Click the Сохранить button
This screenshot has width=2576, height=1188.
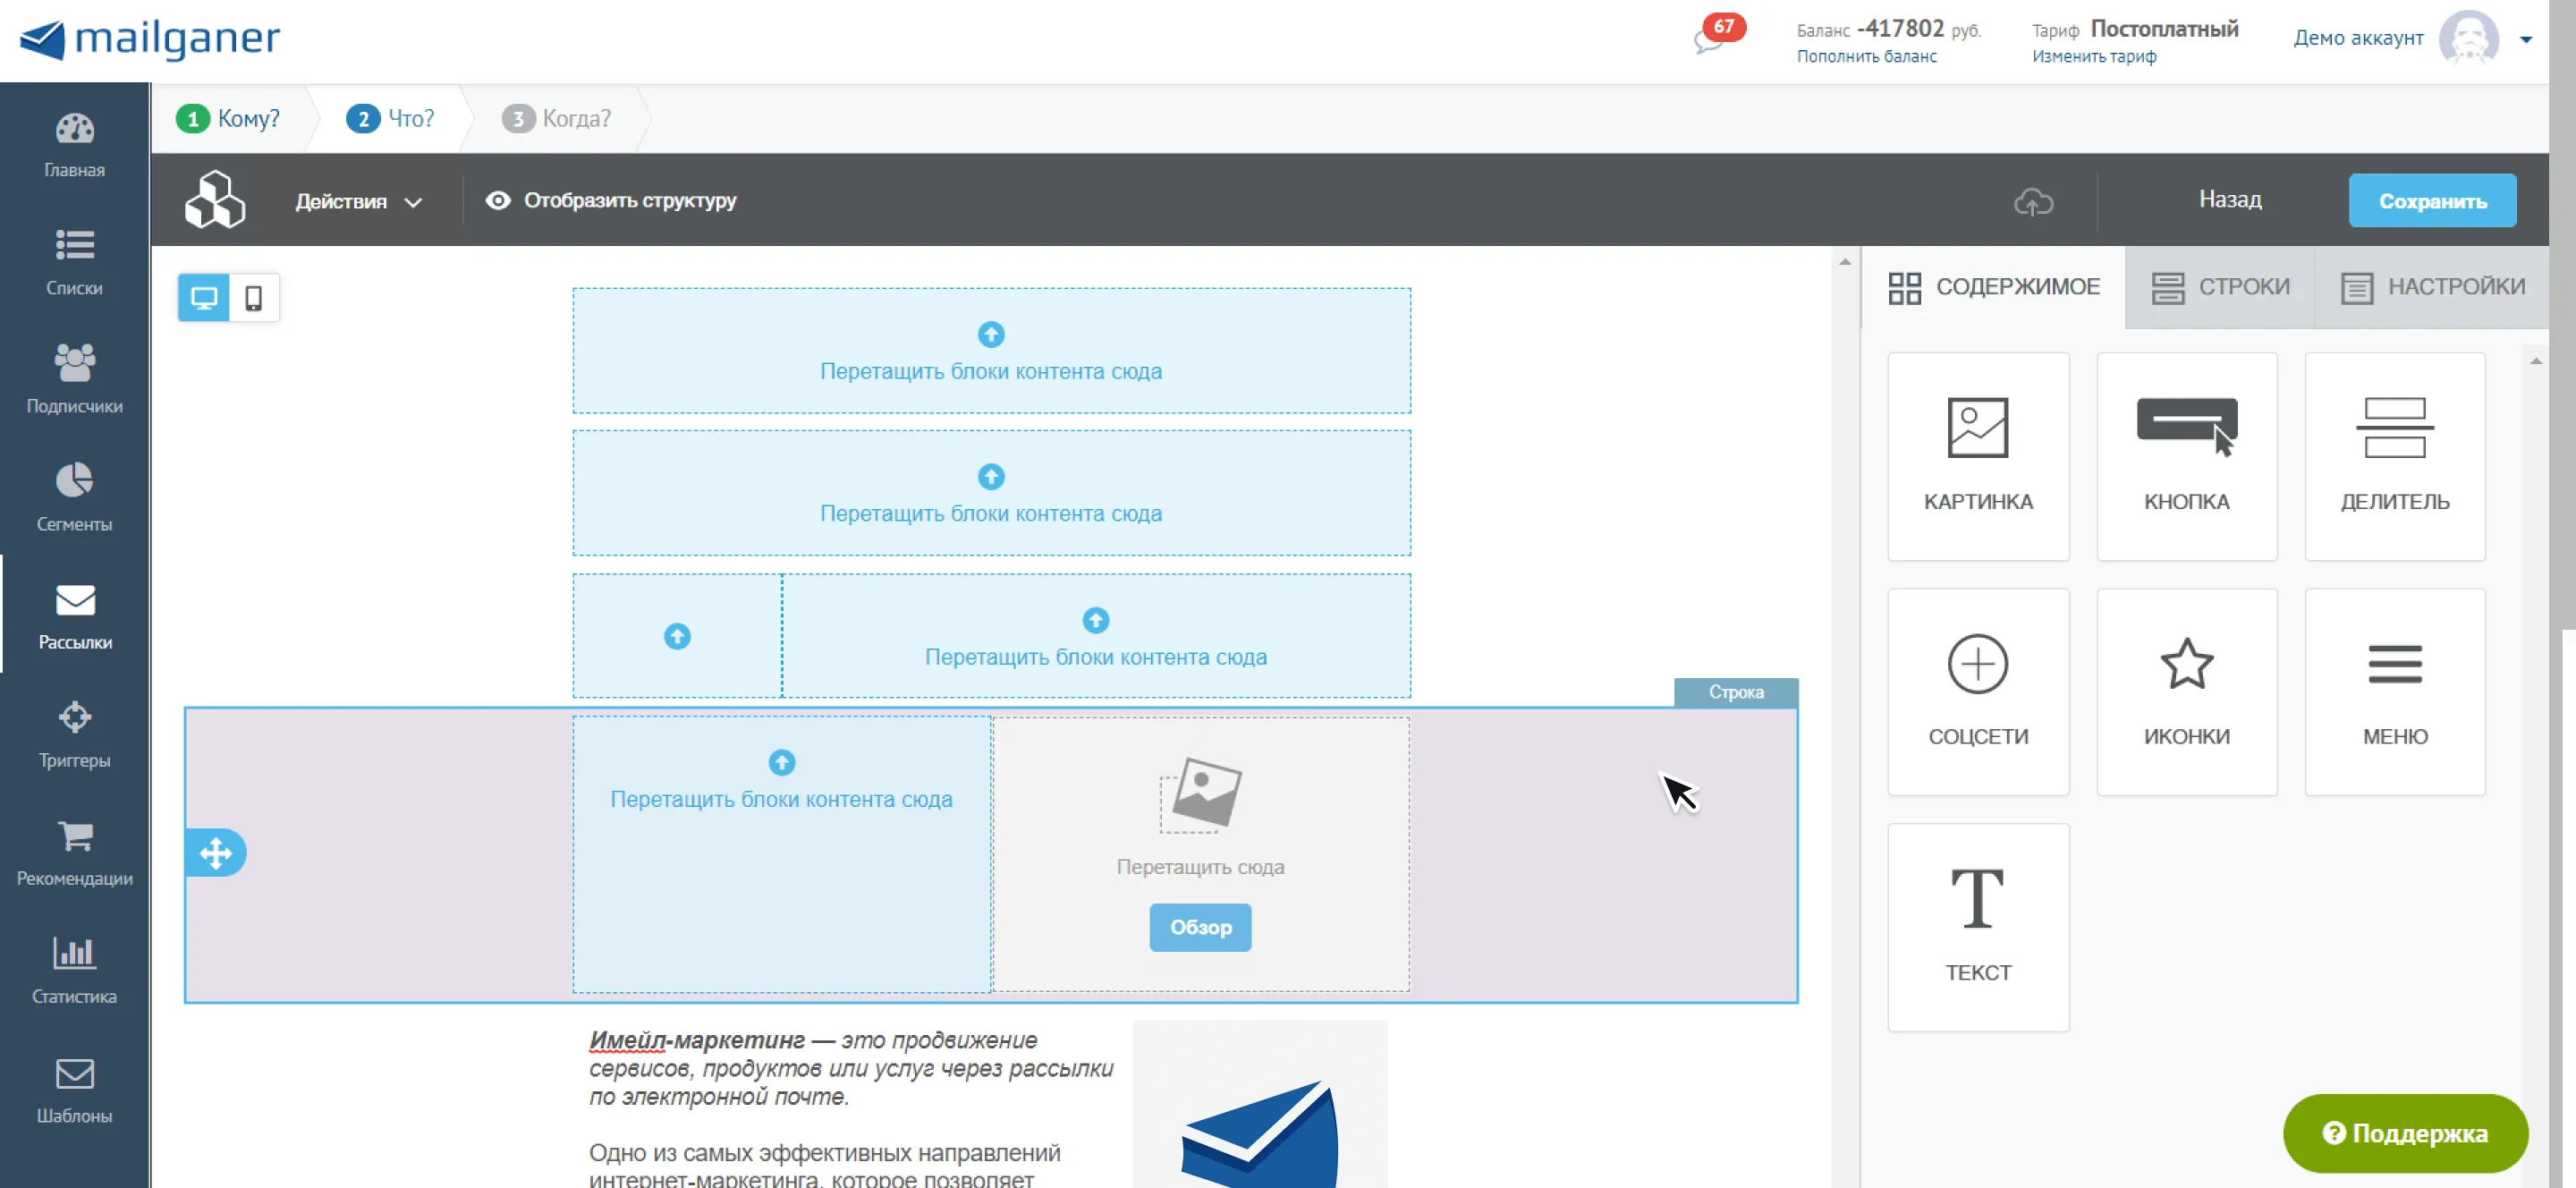tap(2431, 201)
